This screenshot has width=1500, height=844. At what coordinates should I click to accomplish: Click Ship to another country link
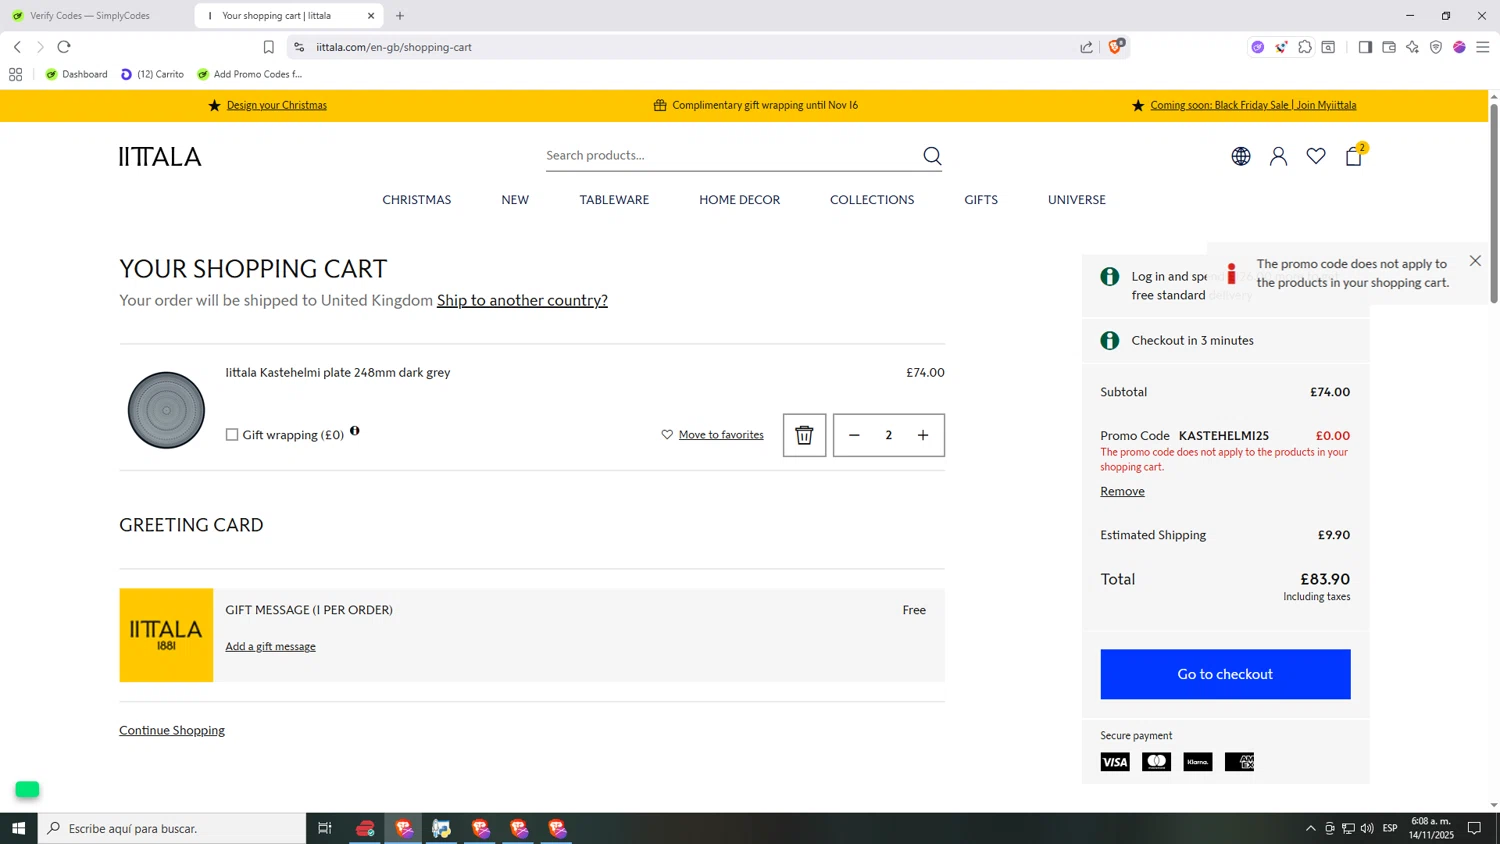tap(522, 300)
